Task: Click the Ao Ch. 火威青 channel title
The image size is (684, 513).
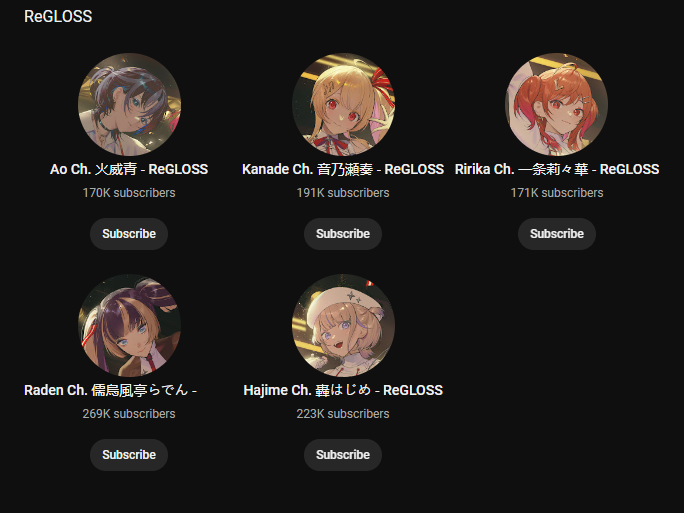Action: [129, 169]
